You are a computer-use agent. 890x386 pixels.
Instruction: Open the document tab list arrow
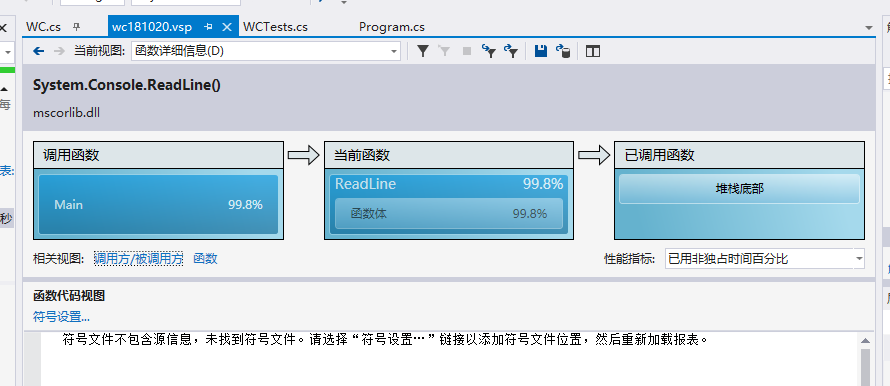click(868, 27)
